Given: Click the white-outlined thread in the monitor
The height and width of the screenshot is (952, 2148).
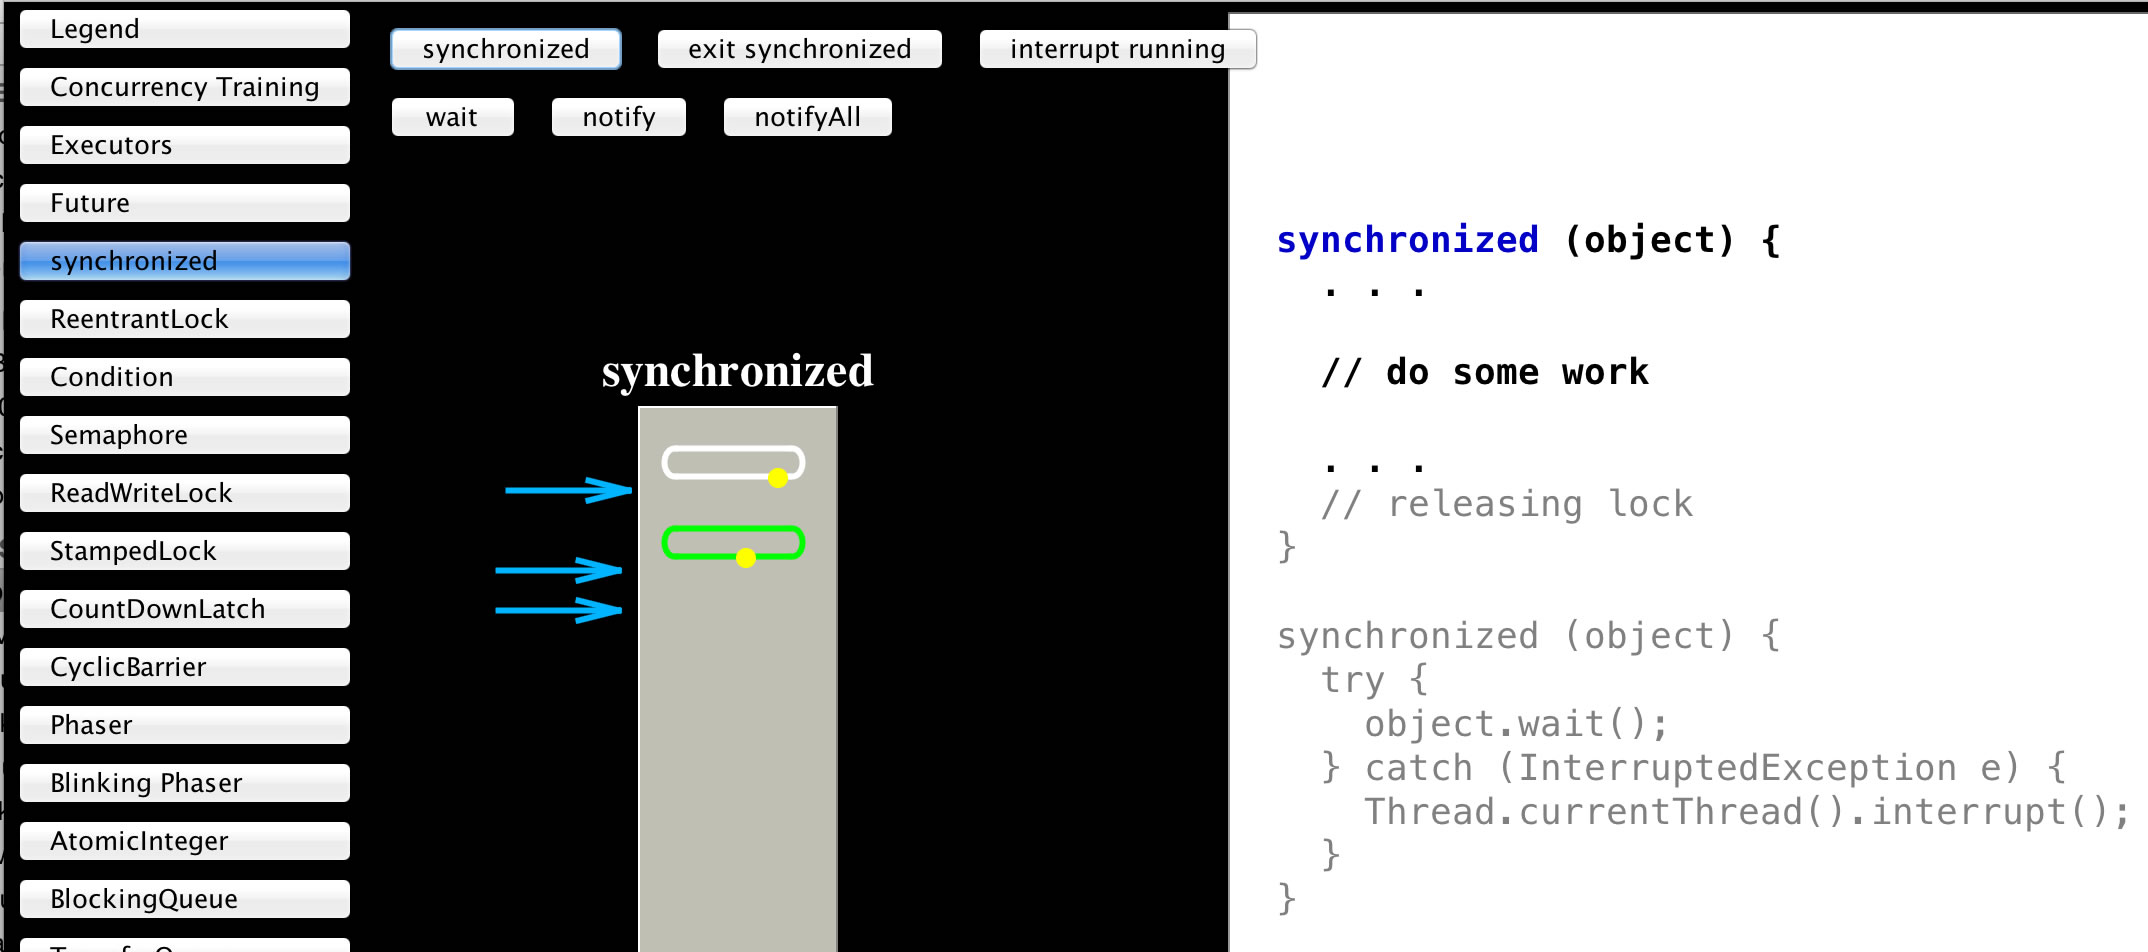Looking at the screenshot, I should pyautogui.click(x=733, y=463).
